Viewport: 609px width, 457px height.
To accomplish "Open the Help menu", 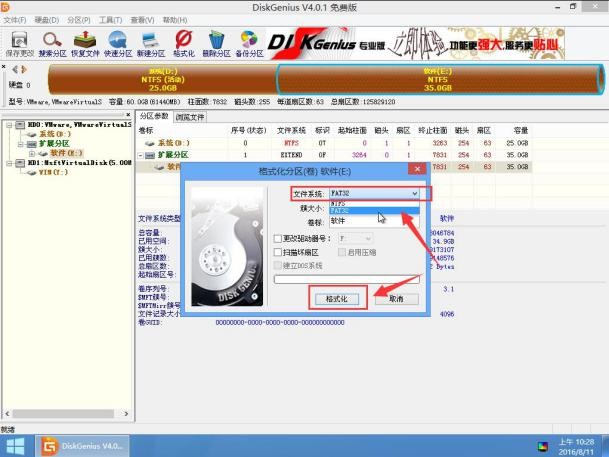I will 175,20.
